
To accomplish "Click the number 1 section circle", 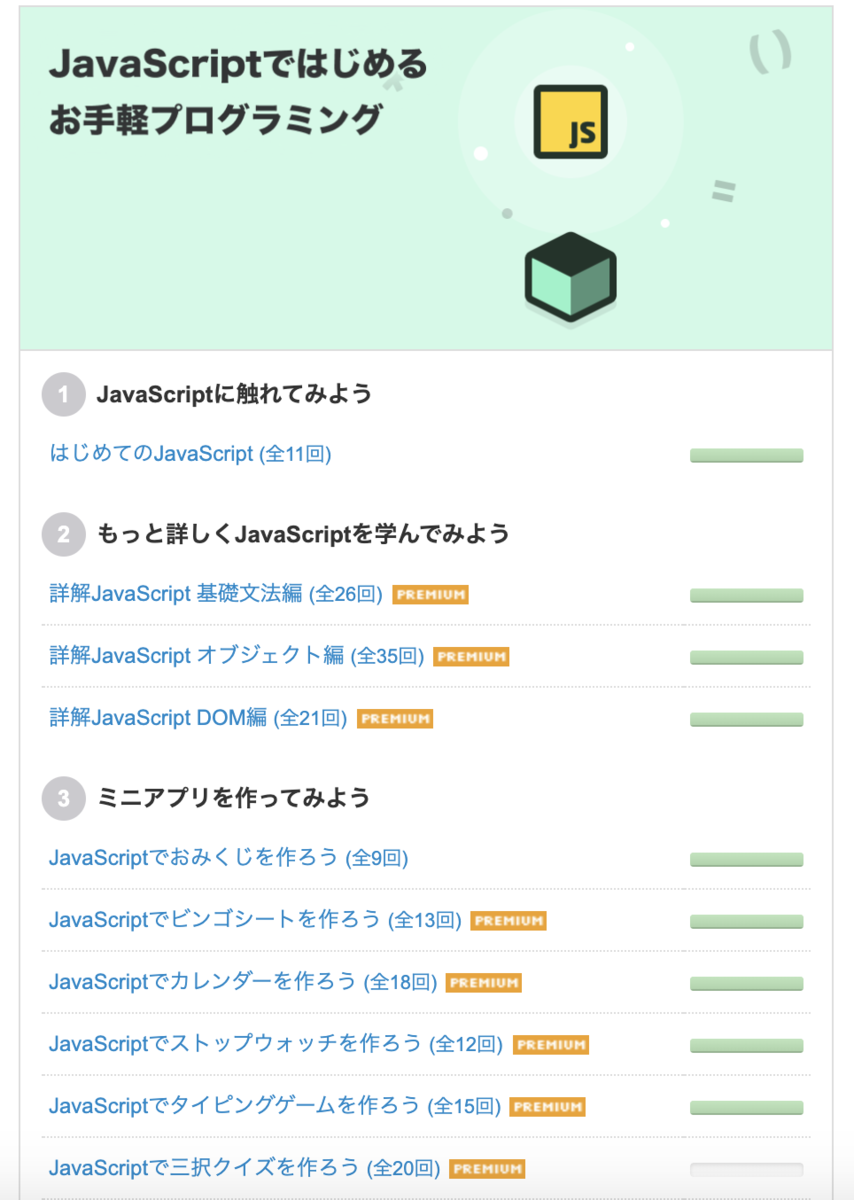I will pos(64,395).
